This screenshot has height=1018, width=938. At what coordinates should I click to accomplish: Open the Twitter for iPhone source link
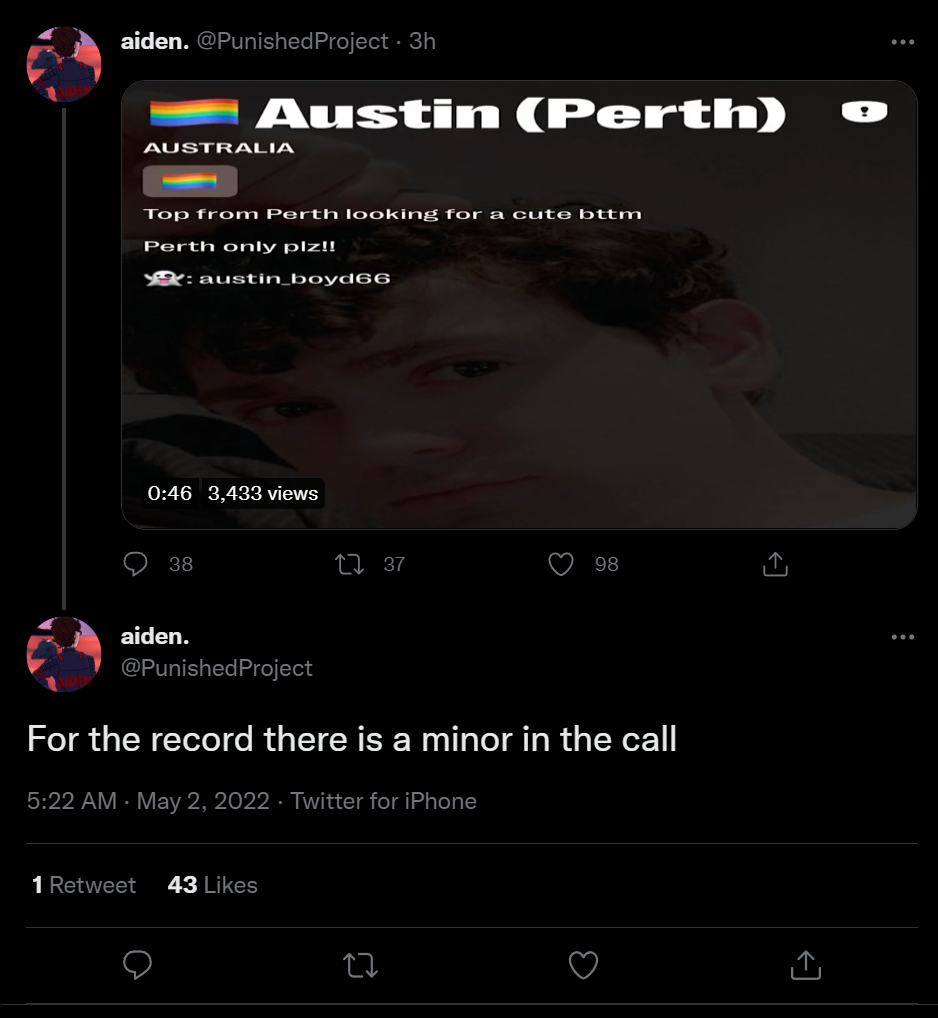(x=383, y=801)
